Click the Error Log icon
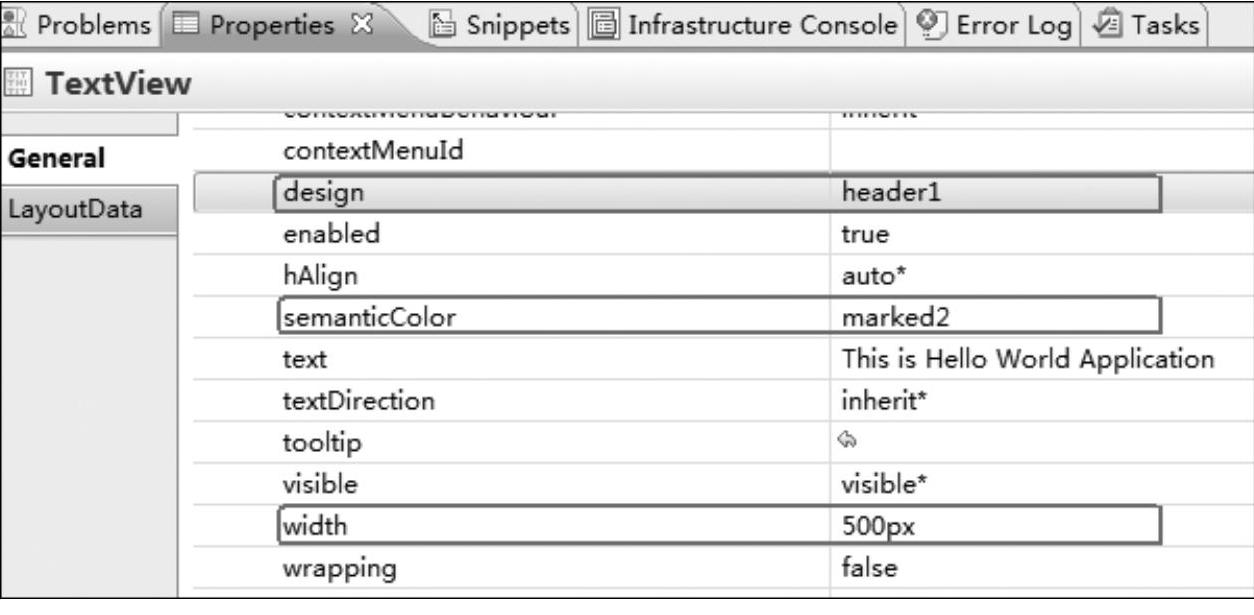This screenshot has height=615, width=1254. (931, 24)
